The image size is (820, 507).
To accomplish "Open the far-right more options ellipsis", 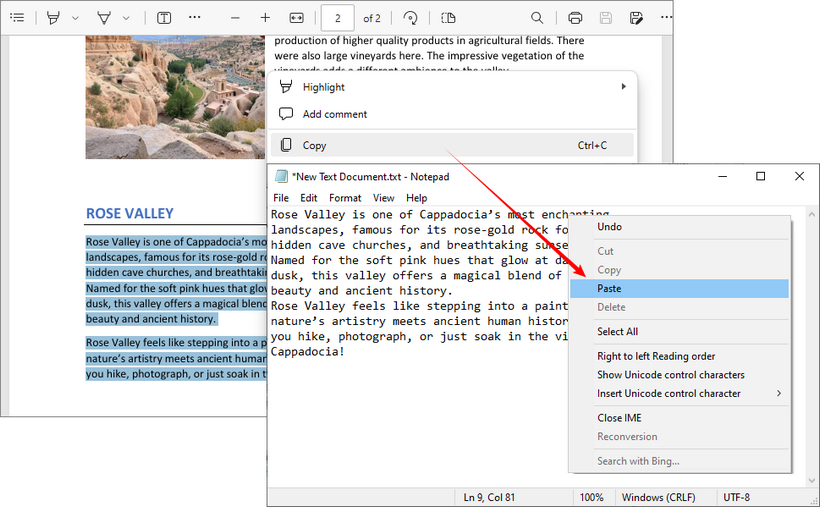I will click(x=666, y=17).
